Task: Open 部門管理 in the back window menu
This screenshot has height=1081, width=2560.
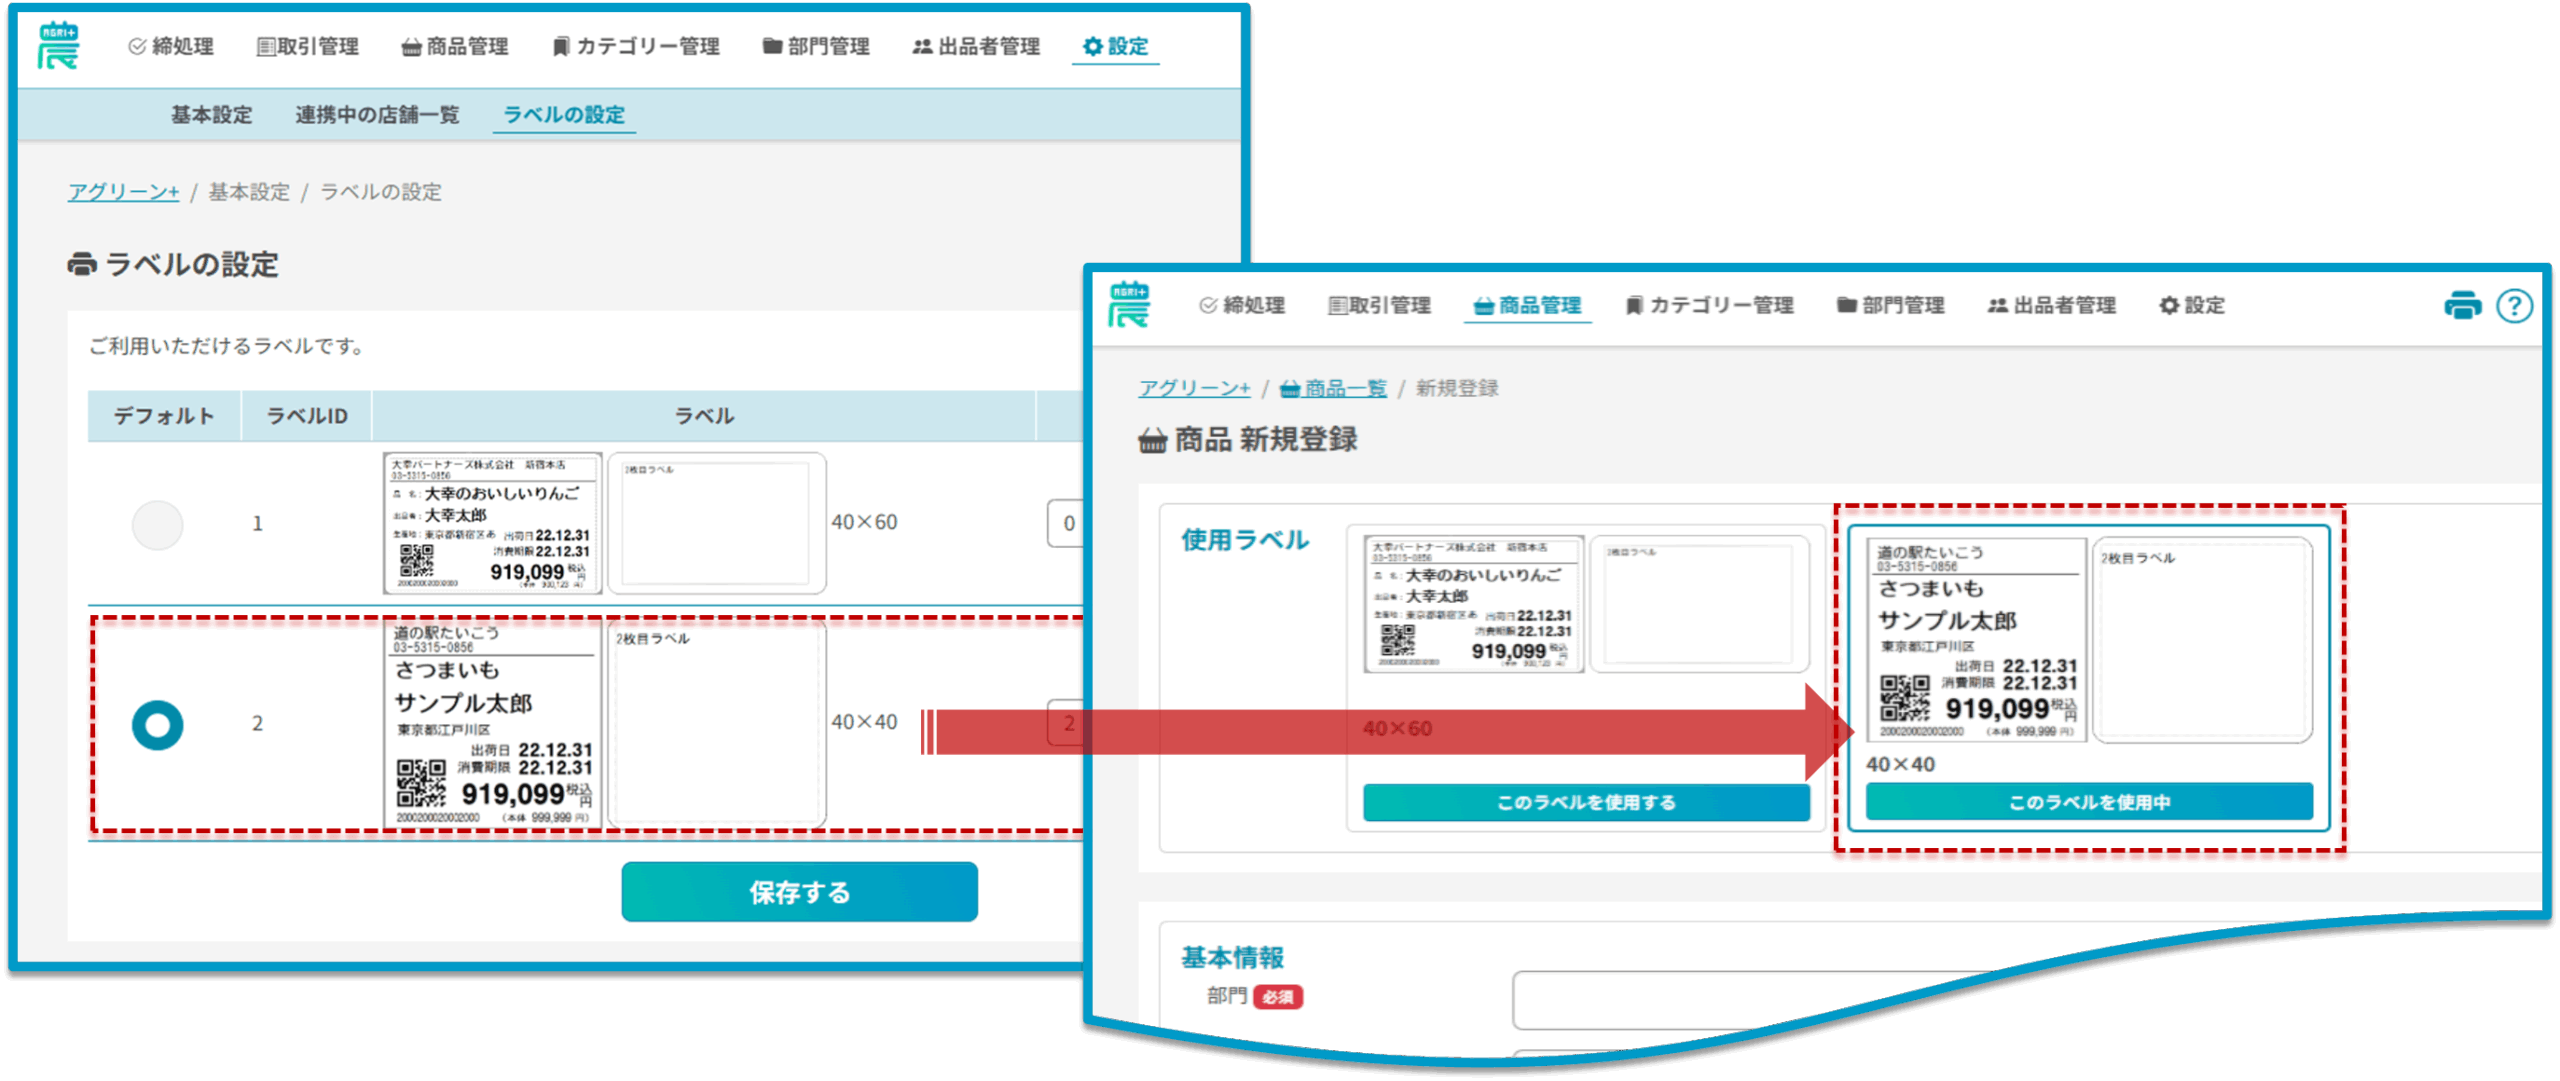Action: 816,46
